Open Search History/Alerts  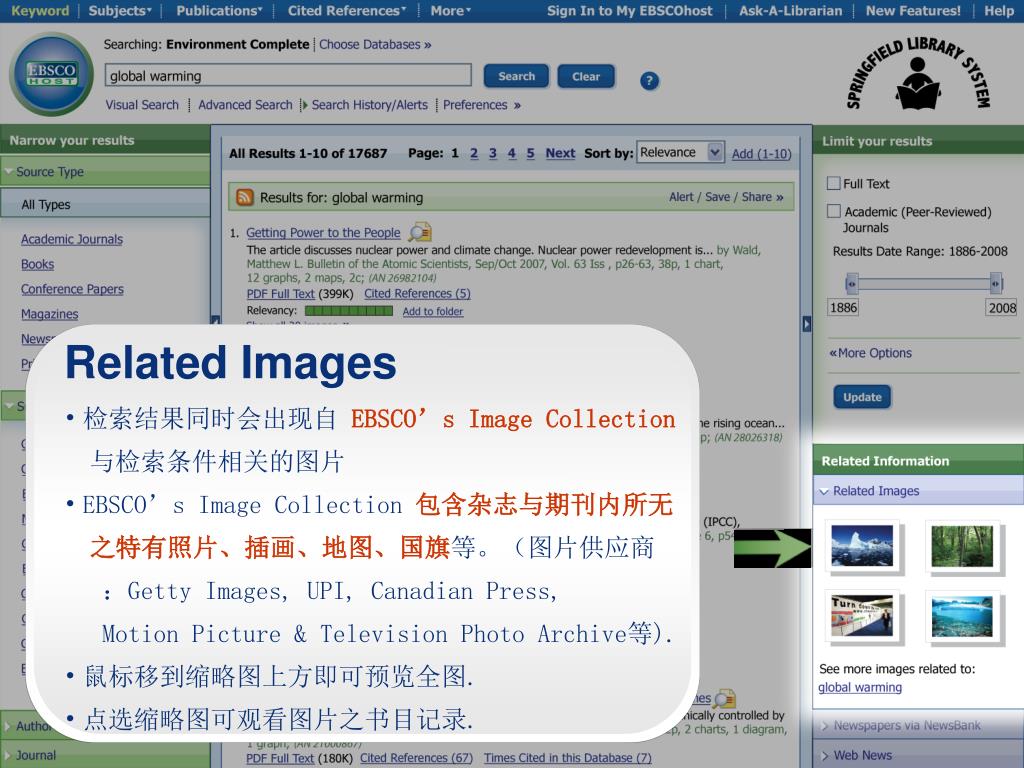point(369,104)
